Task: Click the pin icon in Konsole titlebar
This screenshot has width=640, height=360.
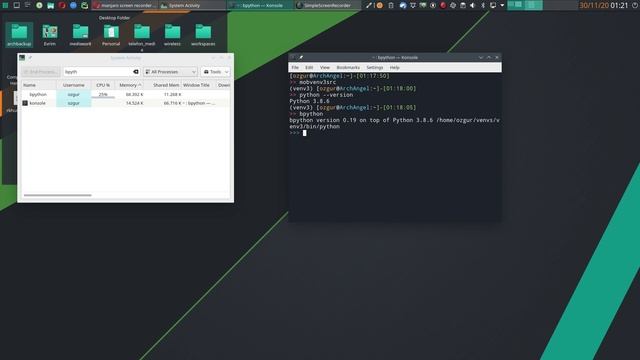Action: (x=301, y=58)
